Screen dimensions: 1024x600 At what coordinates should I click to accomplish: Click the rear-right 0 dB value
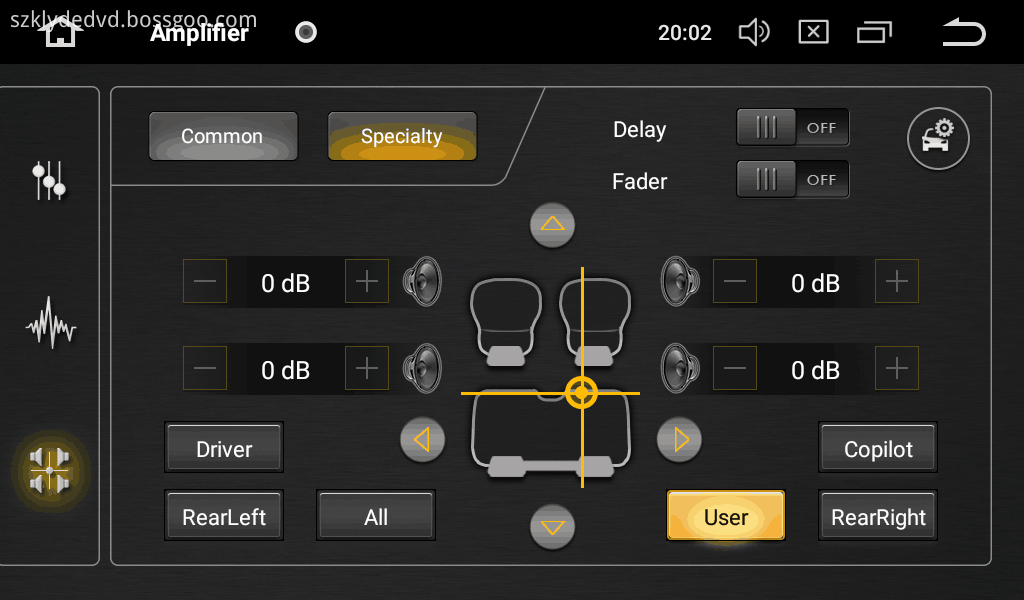coord(816,370)
